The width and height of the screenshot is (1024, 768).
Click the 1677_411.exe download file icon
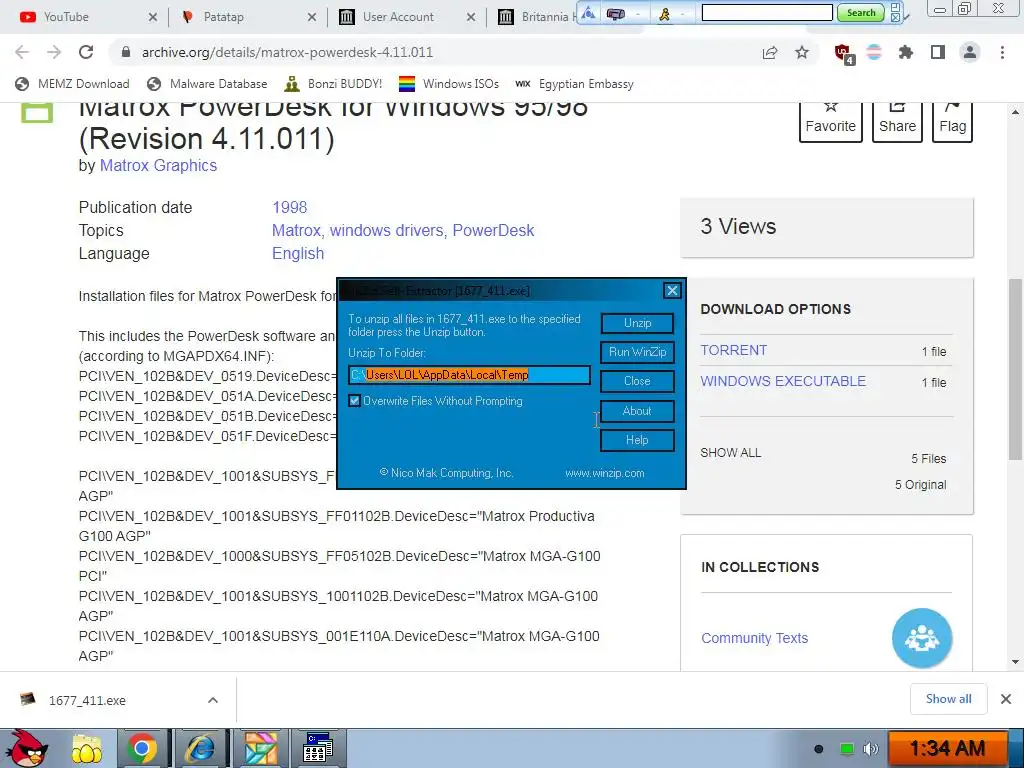click(x=27, y=699)
